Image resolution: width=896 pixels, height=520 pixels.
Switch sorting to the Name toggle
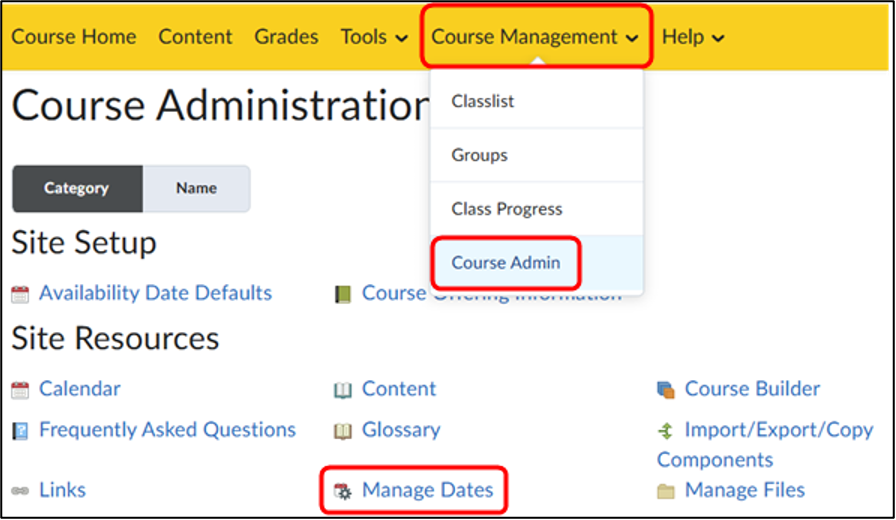click(x=197, y=189)
